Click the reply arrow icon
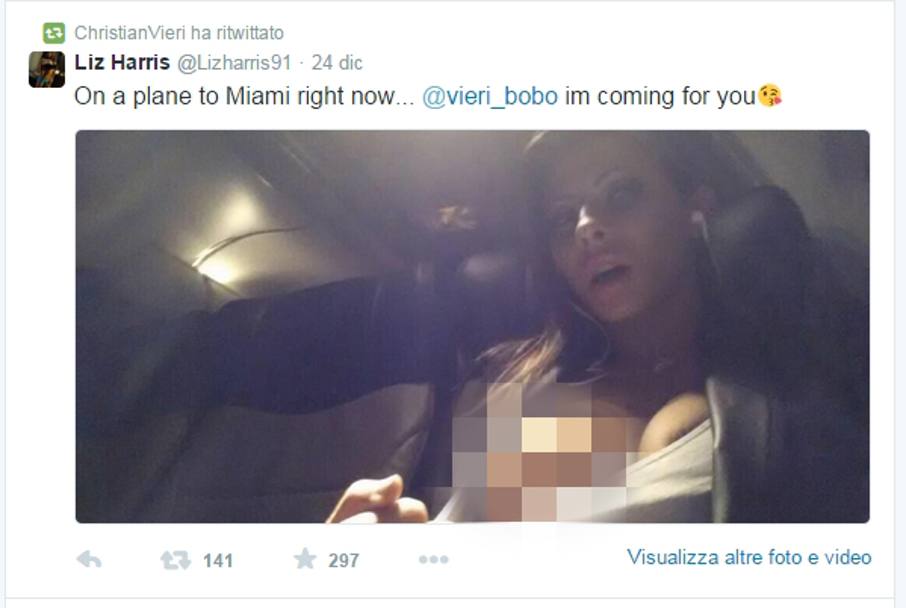This screenshot has width=906, height=608. 89,559
